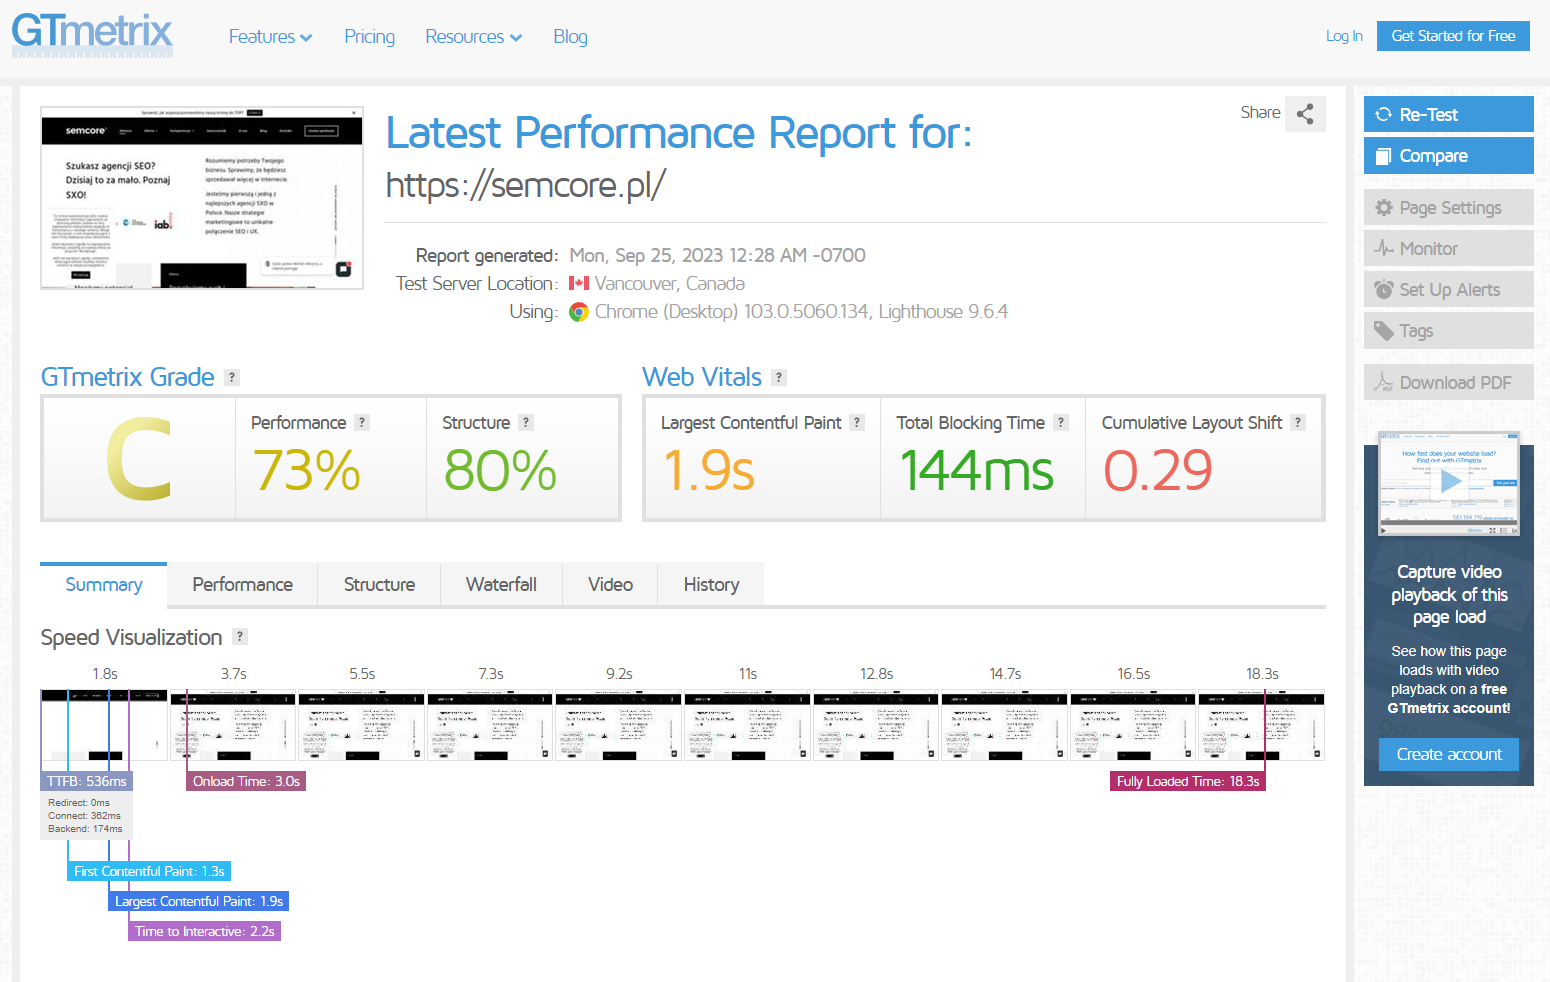The height and width of the screenshot is (982, 1550).
Task: Click help icon for Total Blocking Time
Action: [1061, 422]
